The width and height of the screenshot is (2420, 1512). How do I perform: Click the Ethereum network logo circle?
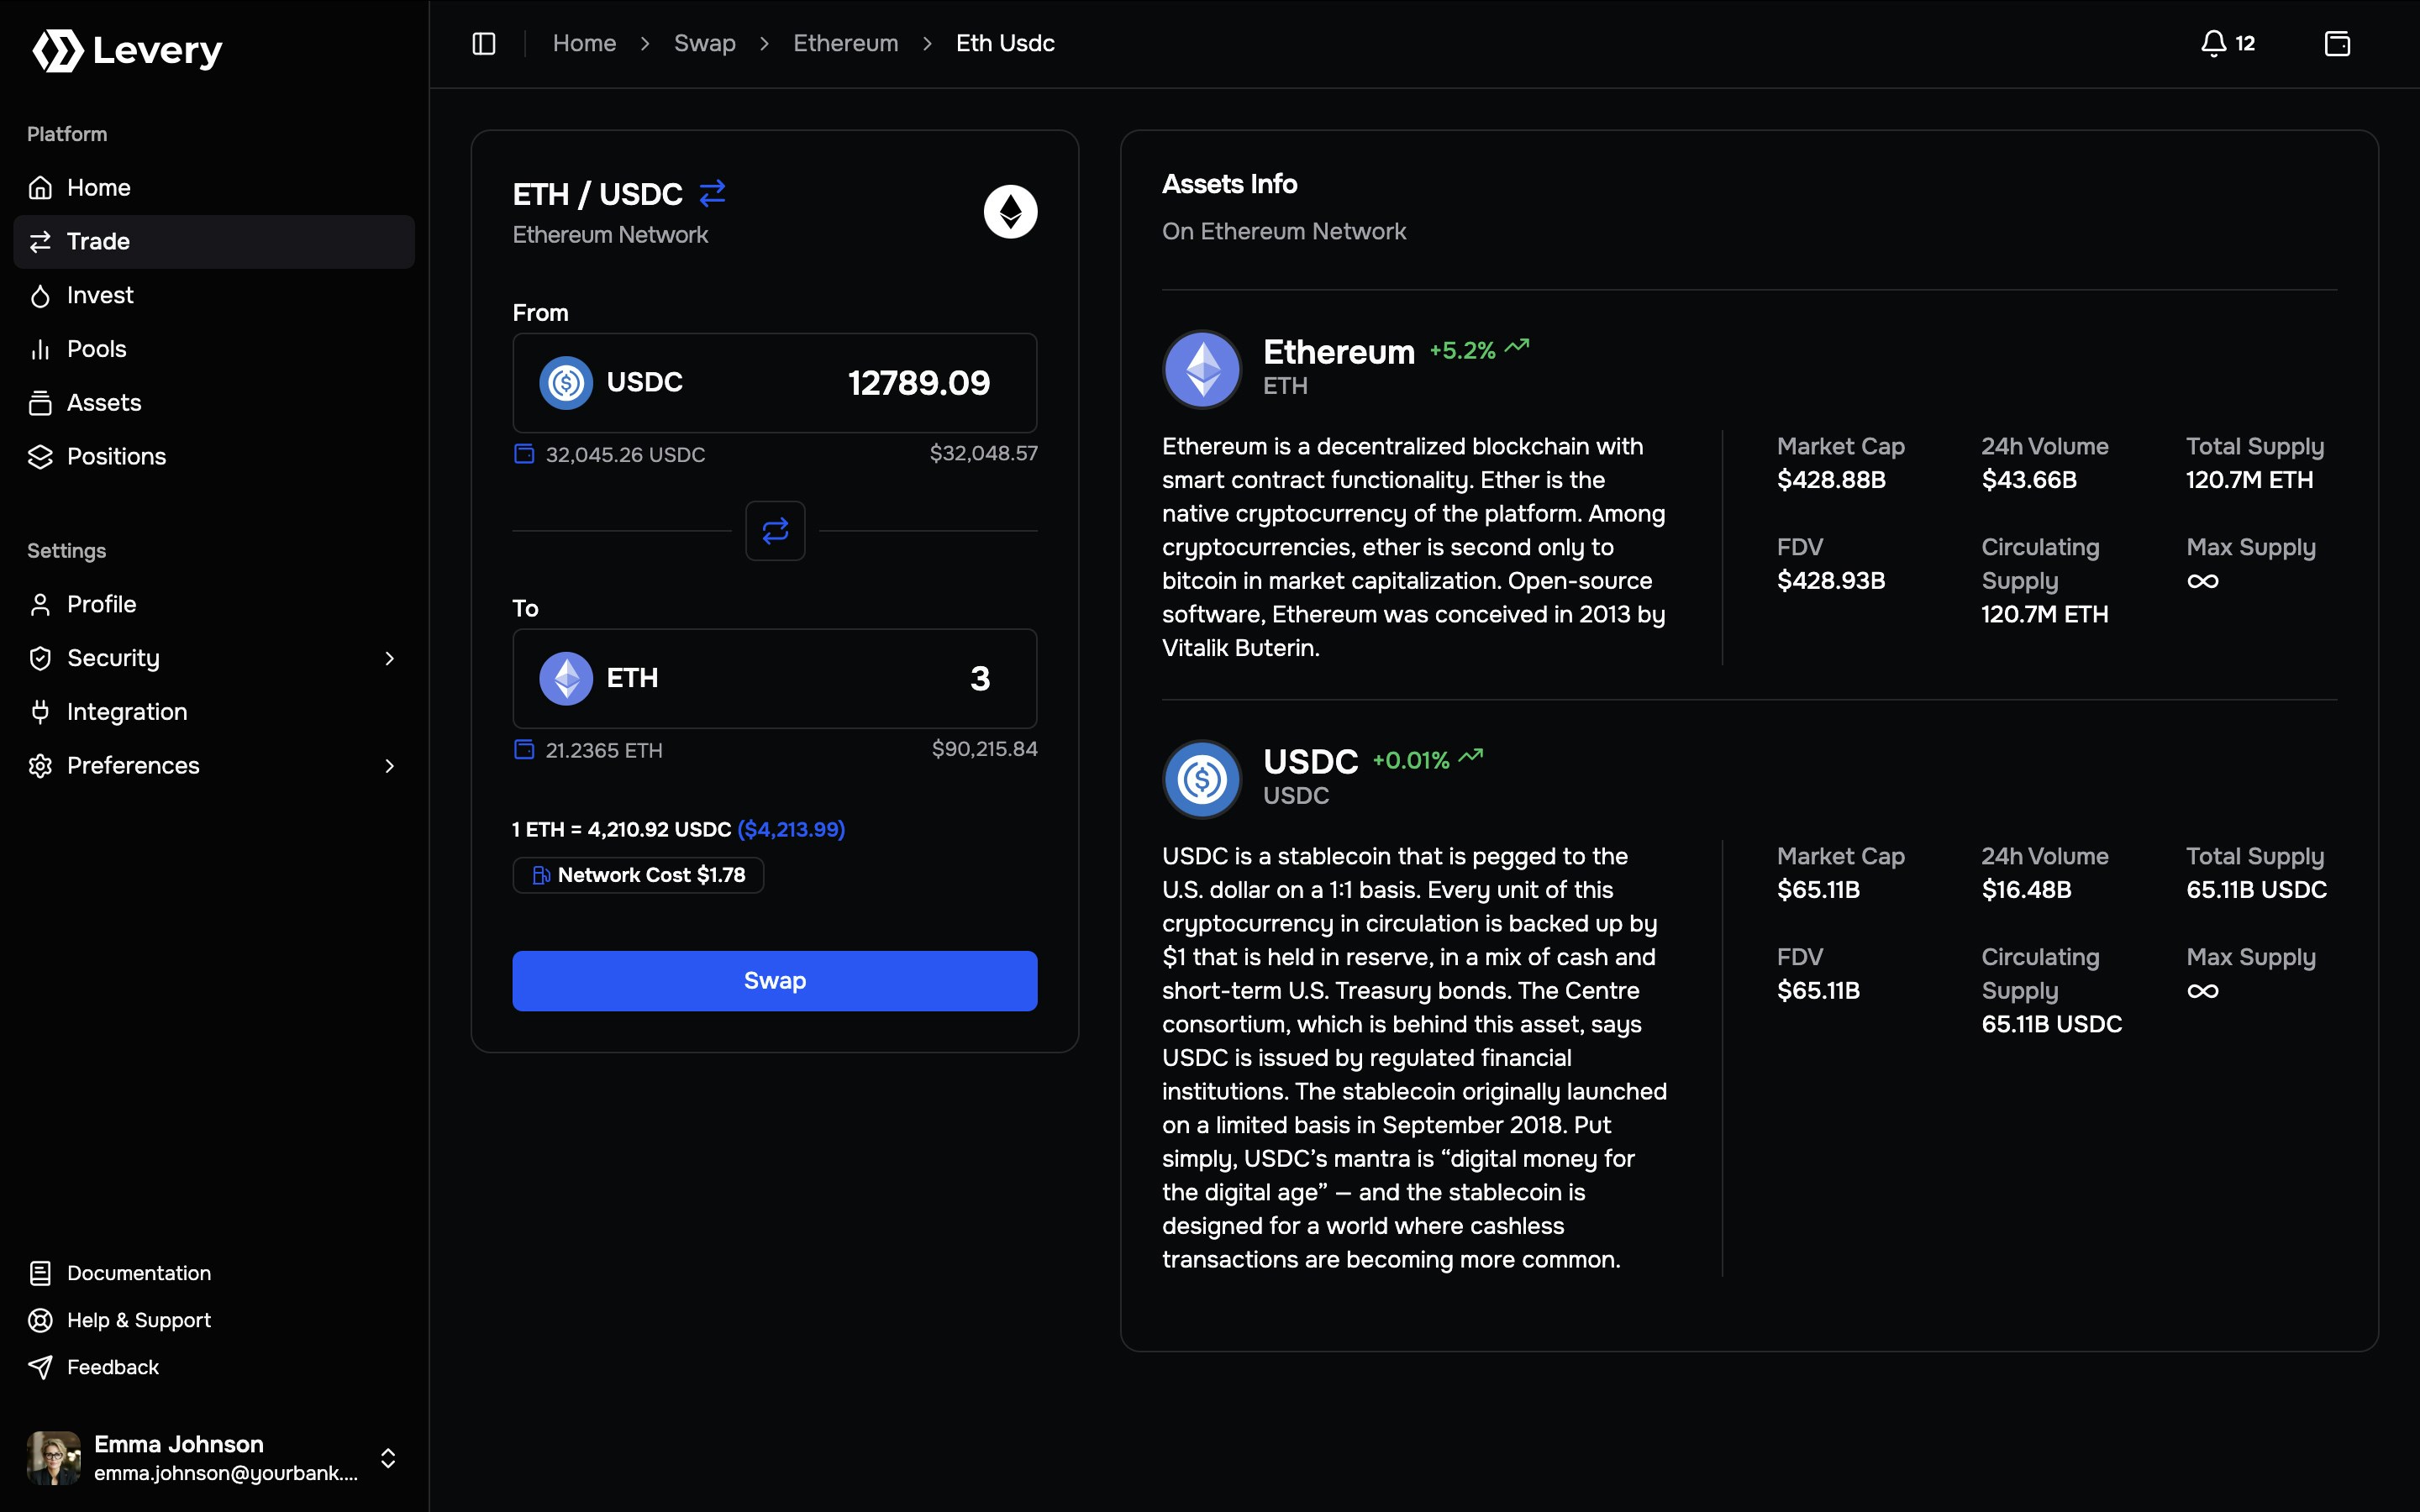coord(1010,211)
